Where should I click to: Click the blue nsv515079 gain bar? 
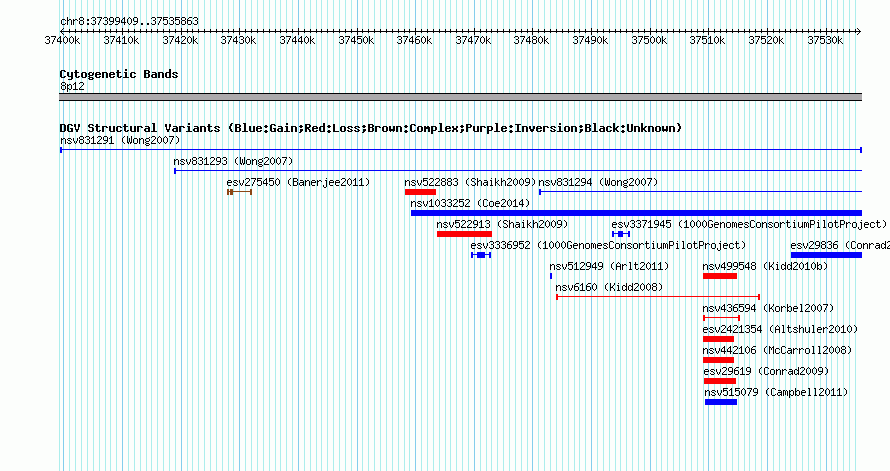point(721,402)
